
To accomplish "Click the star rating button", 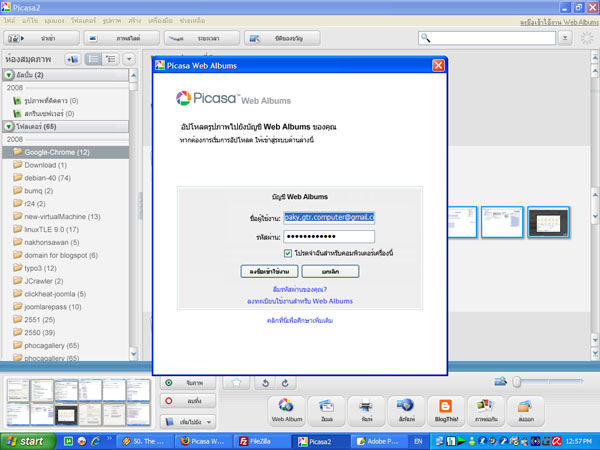I will pyautogui.click(x=236, y=383).
